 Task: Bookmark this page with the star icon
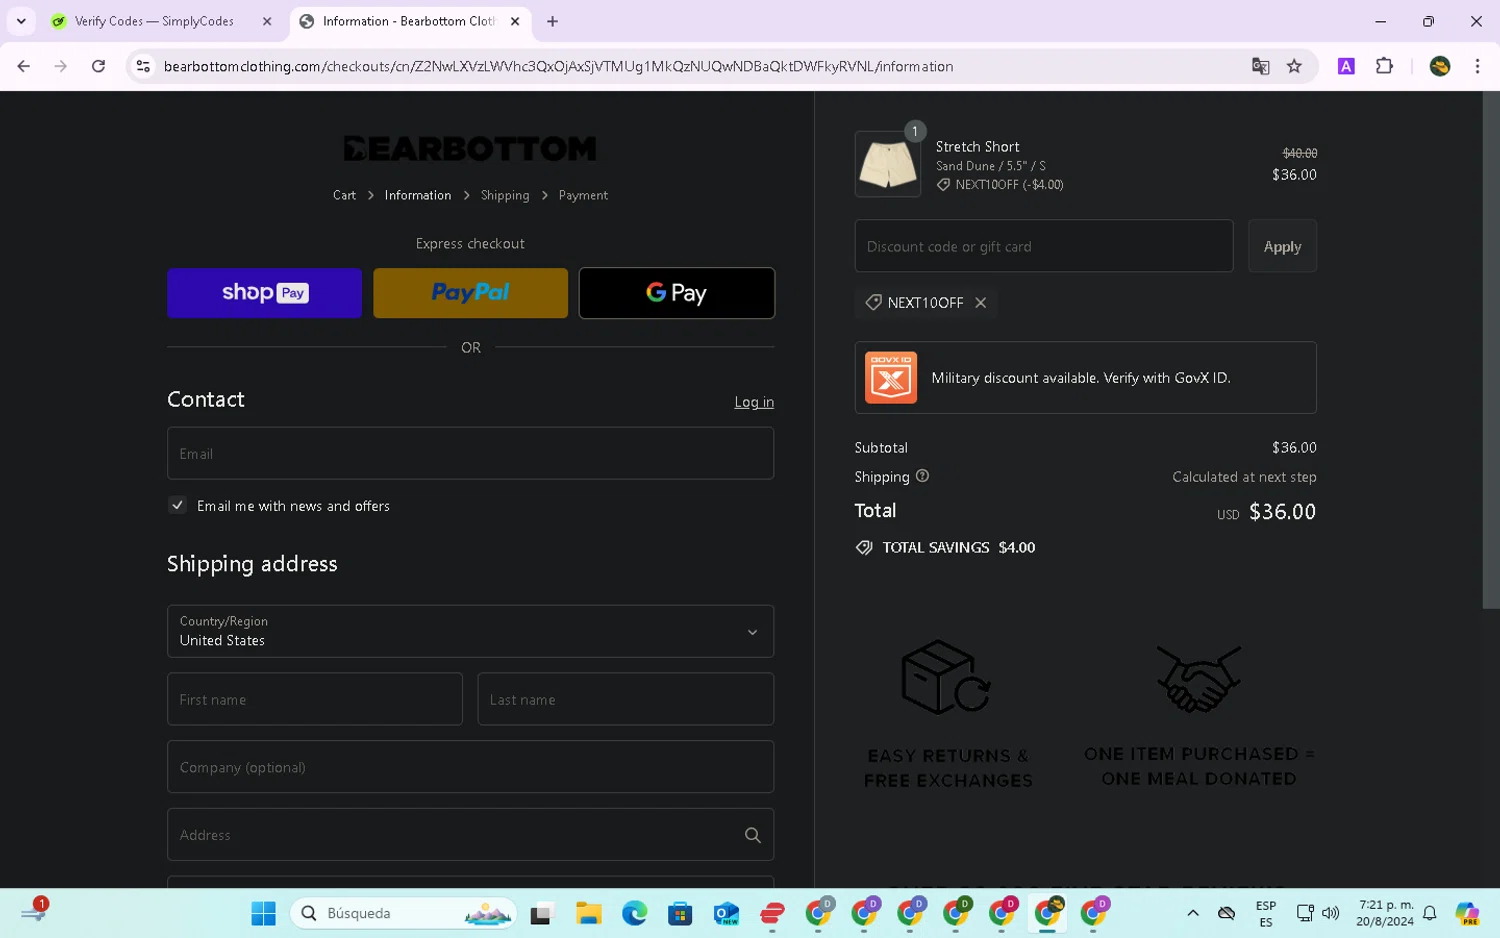pos(1294,66)
